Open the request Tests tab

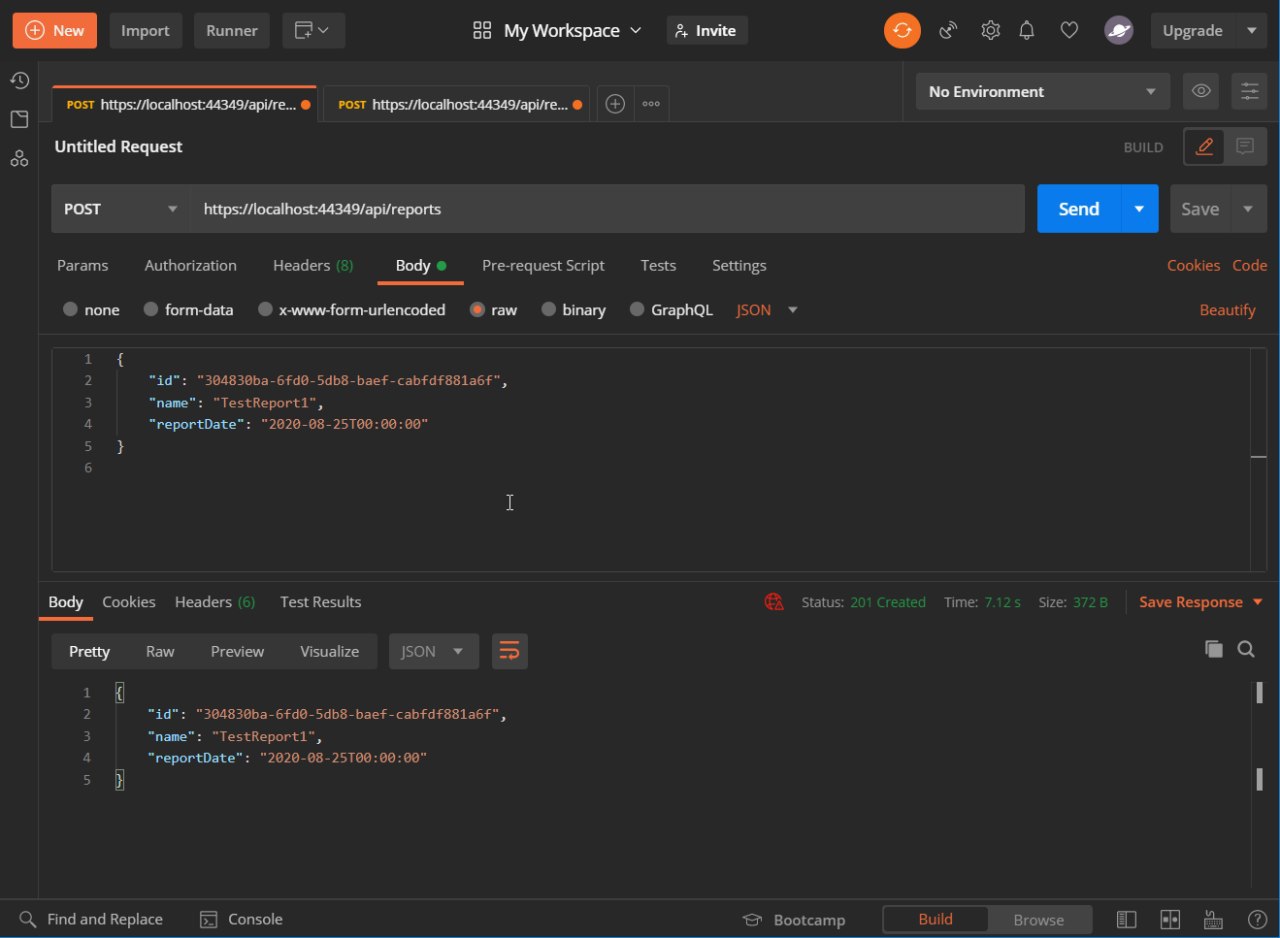pos(658,265)
